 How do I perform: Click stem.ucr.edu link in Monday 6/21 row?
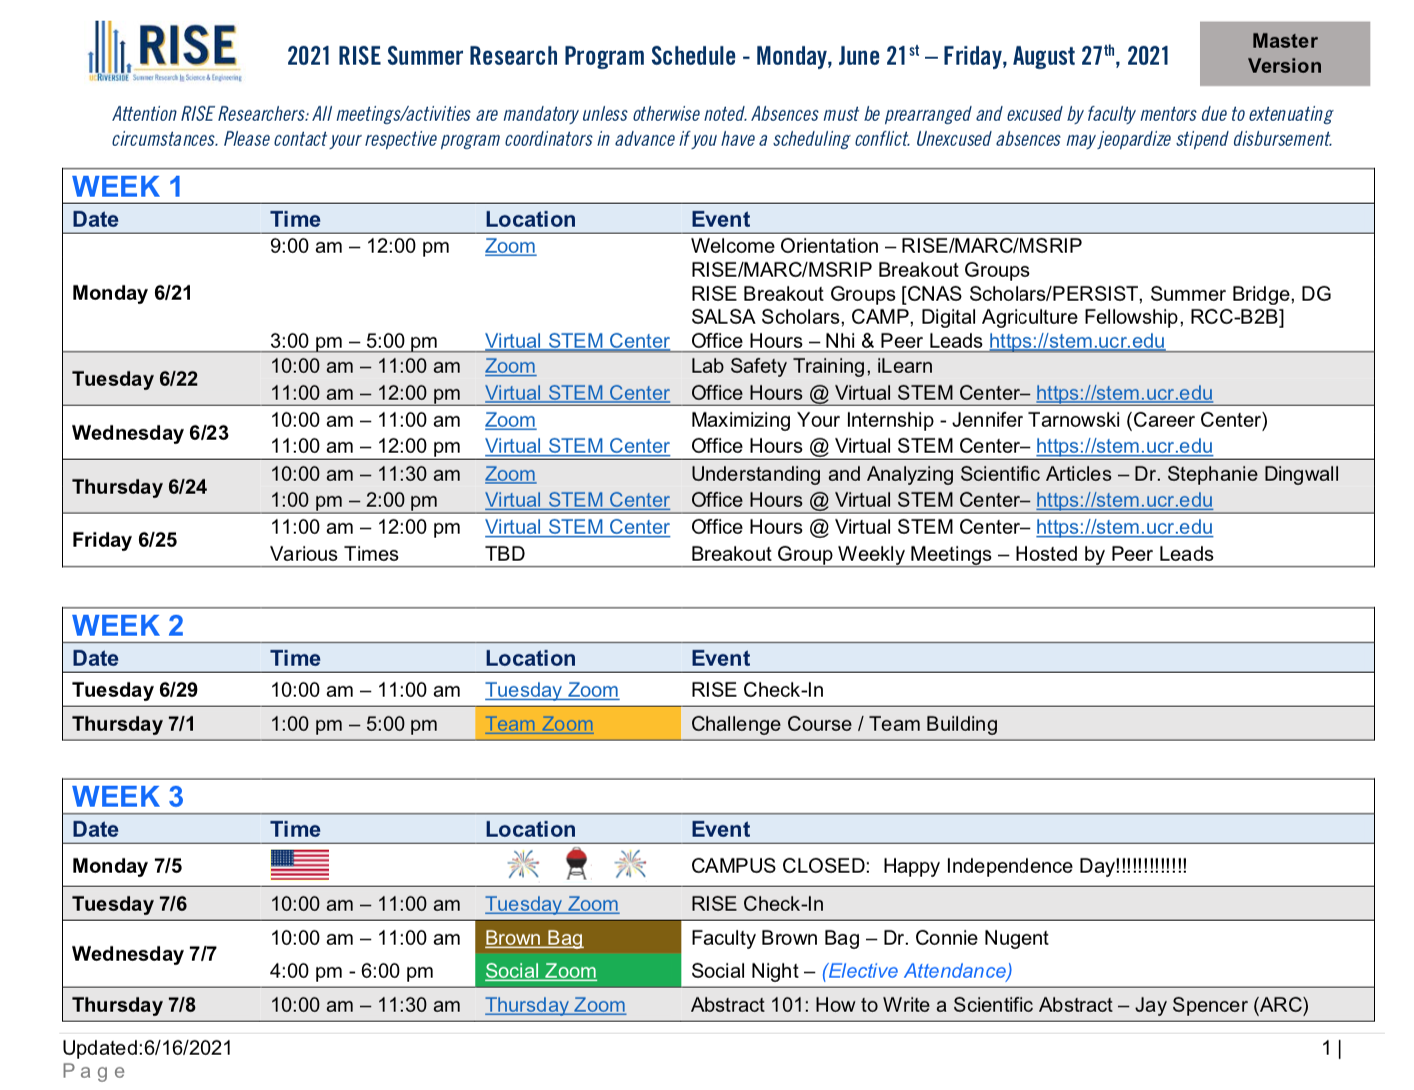[x=1077, y=341]
